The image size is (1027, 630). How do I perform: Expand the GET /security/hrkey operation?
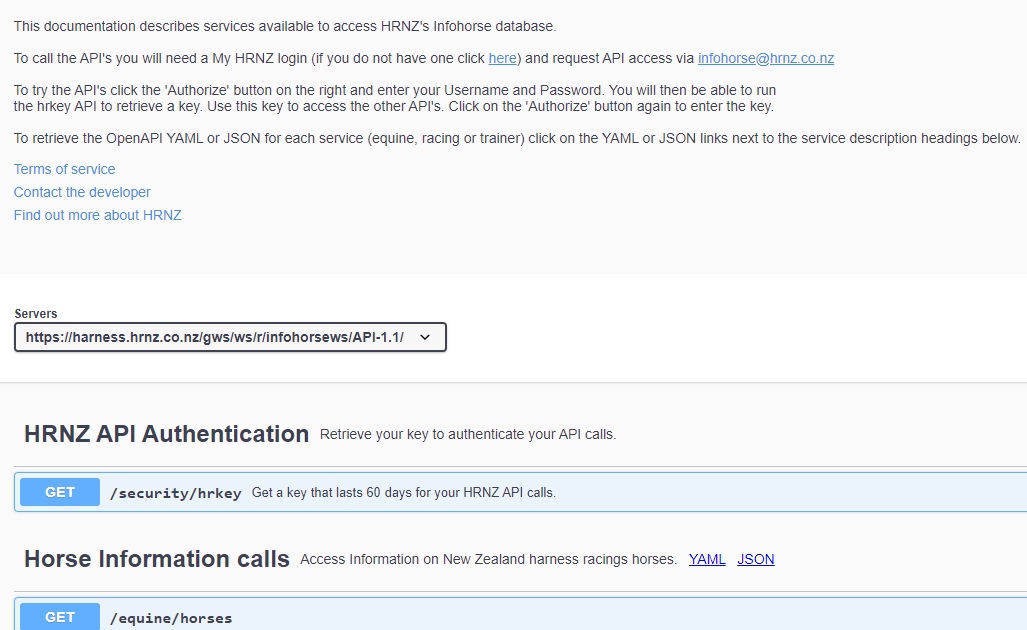[521, 492]
